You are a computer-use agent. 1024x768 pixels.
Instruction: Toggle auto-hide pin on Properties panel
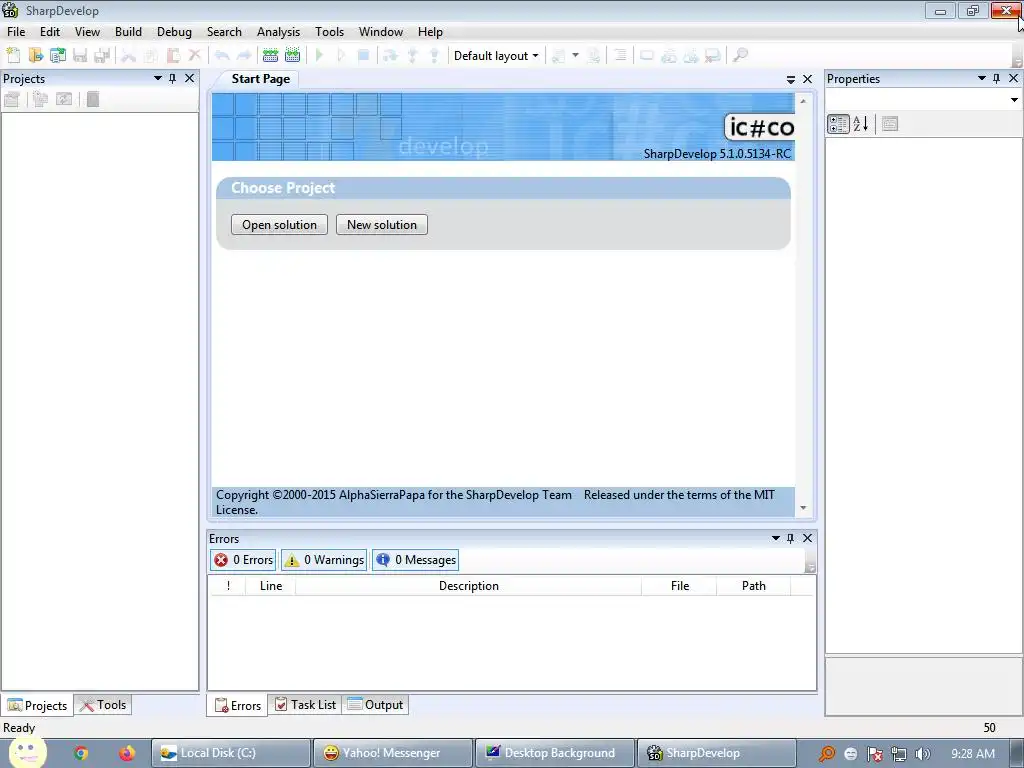(997, 78)
